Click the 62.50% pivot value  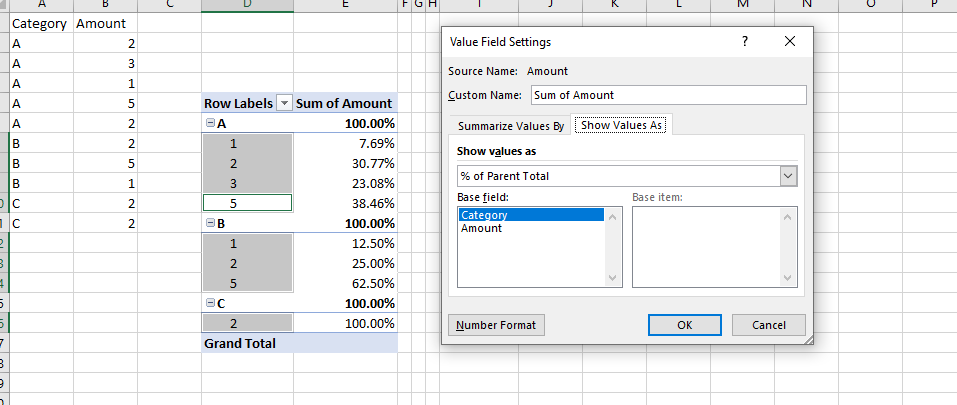coord(345,284)
